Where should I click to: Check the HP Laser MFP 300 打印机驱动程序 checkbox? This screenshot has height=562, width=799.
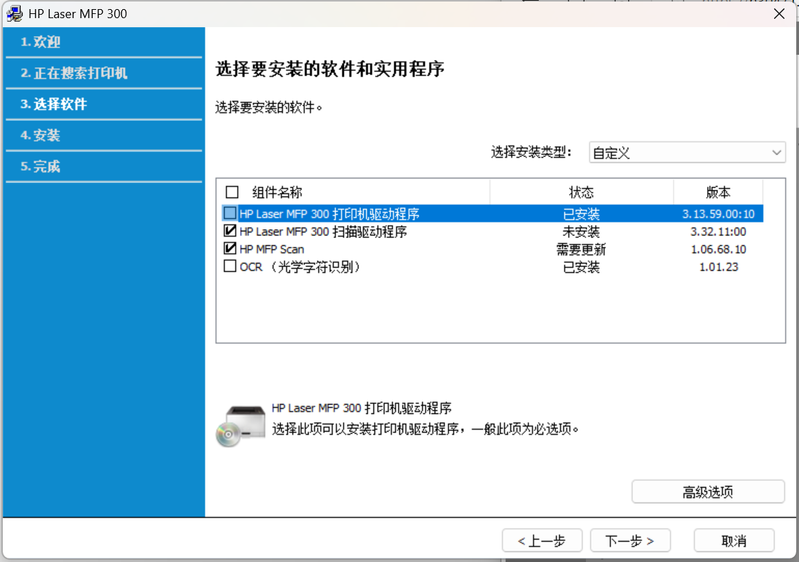click(x=230, y=213)
